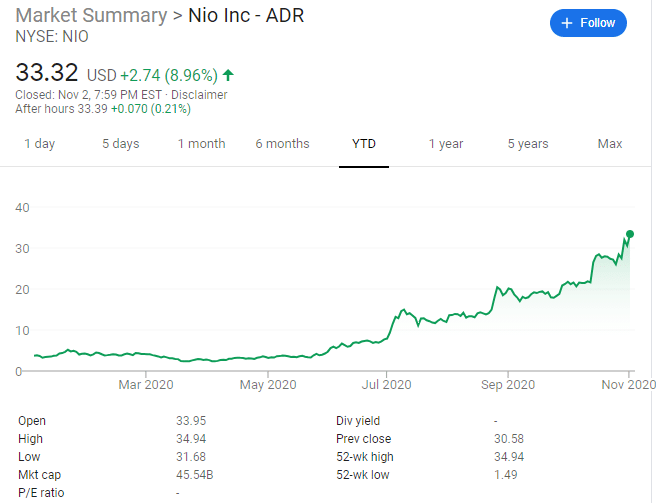Select the Max range tab
The image size is (656, 503).
coord(610,144)
